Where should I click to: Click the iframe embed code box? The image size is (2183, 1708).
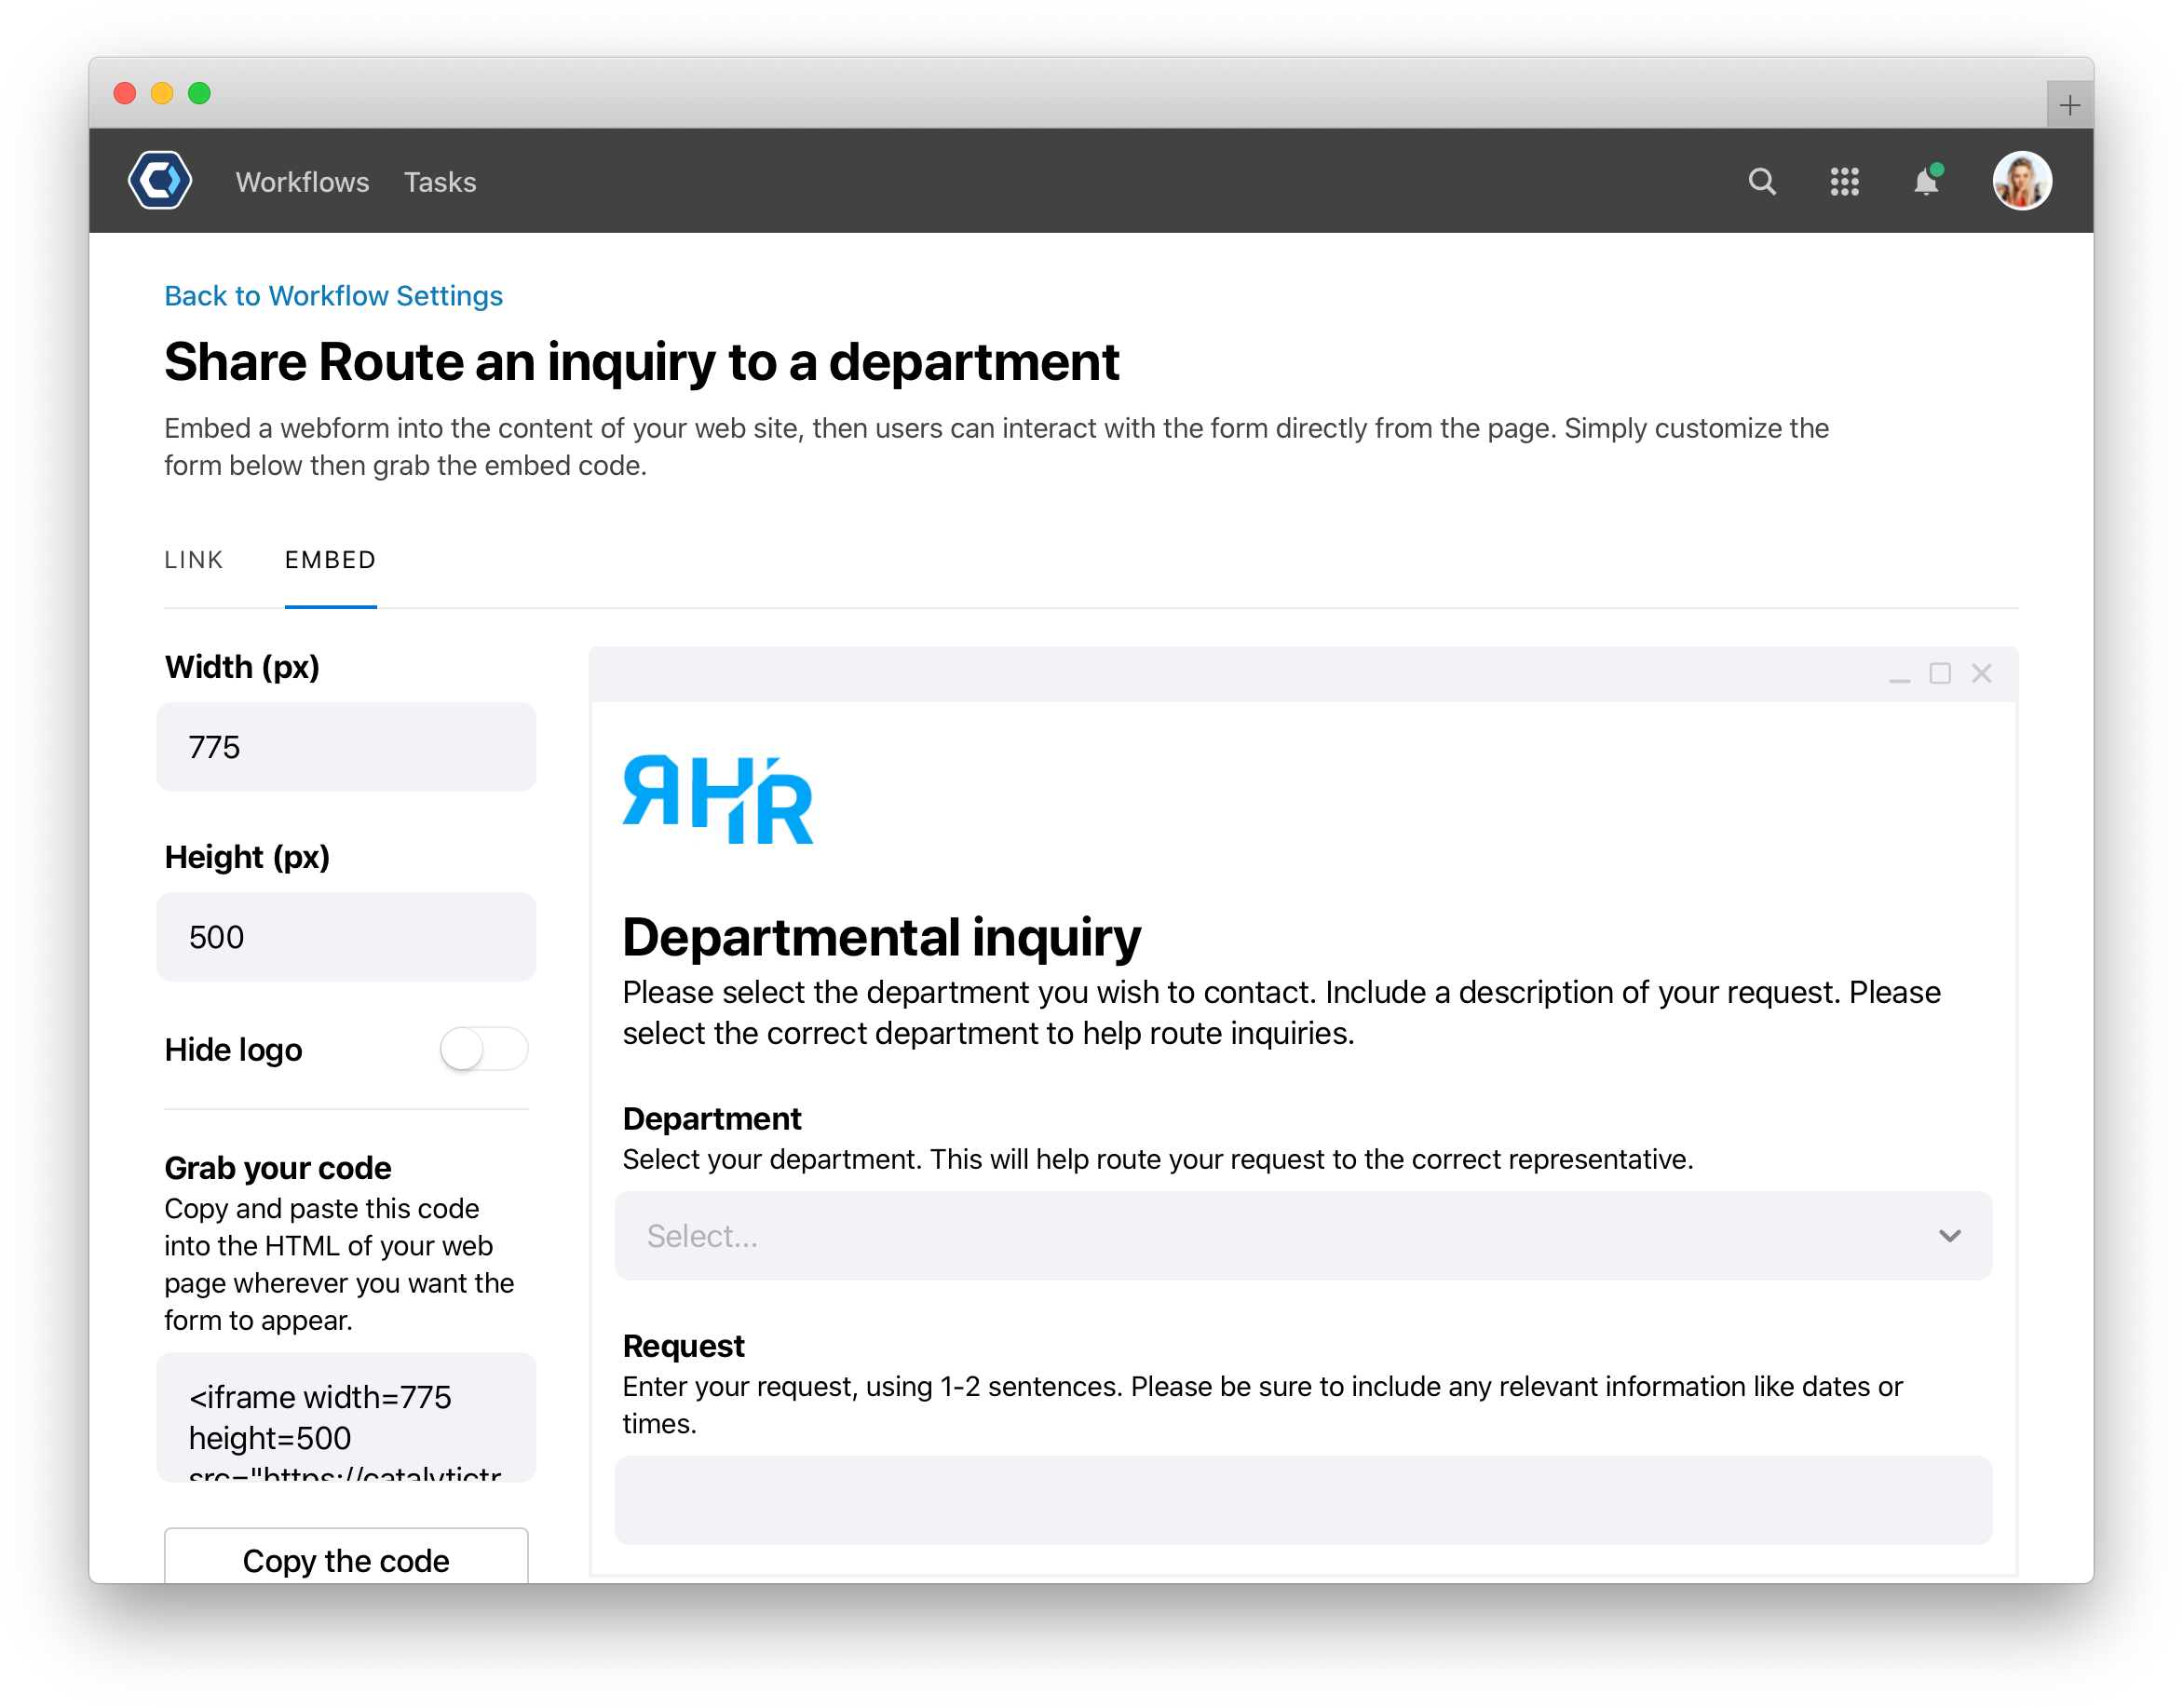346,1416
